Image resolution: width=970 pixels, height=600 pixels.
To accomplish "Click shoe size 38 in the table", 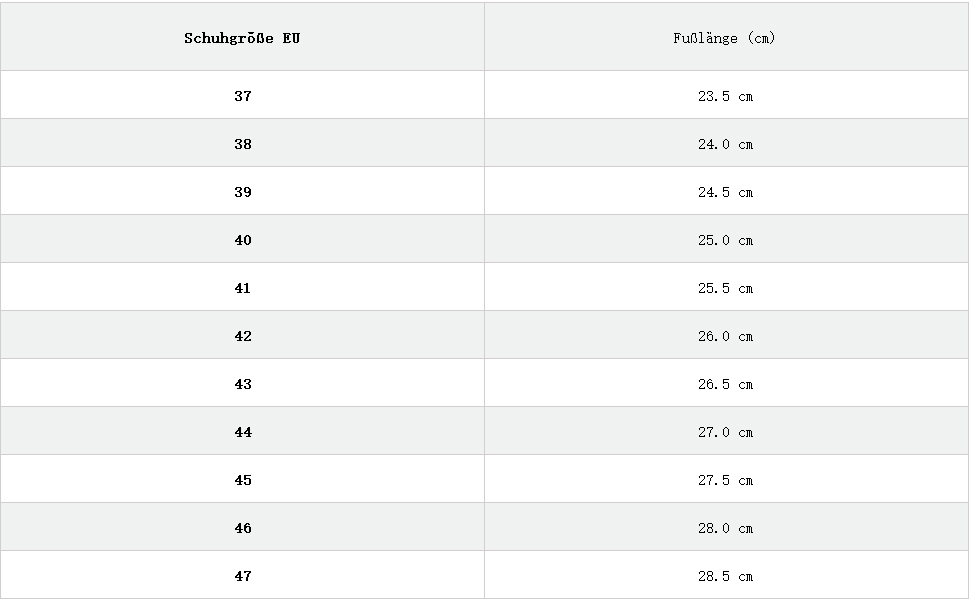I will [243, 144].
